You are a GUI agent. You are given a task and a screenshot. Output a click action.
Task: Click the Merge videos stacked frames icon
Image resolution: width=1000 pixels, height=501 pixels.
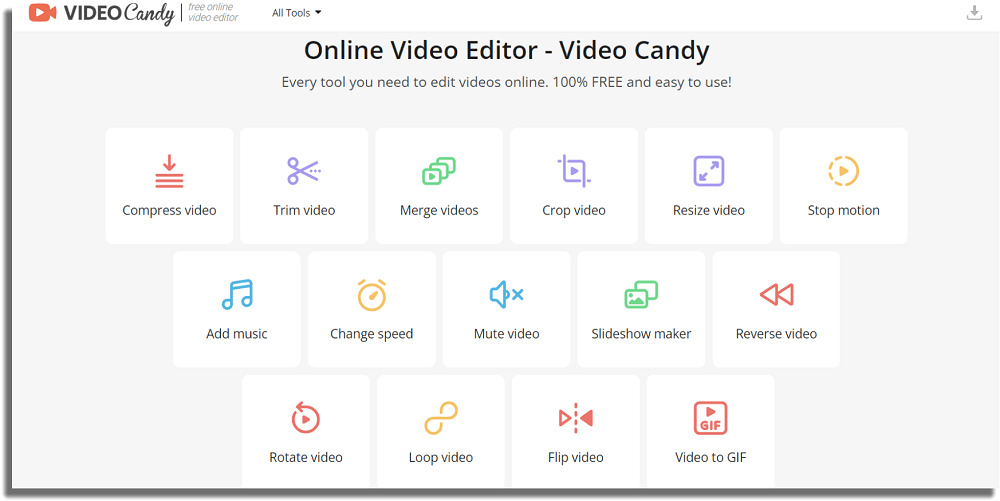pyautogui.click(x=439, y=171)
